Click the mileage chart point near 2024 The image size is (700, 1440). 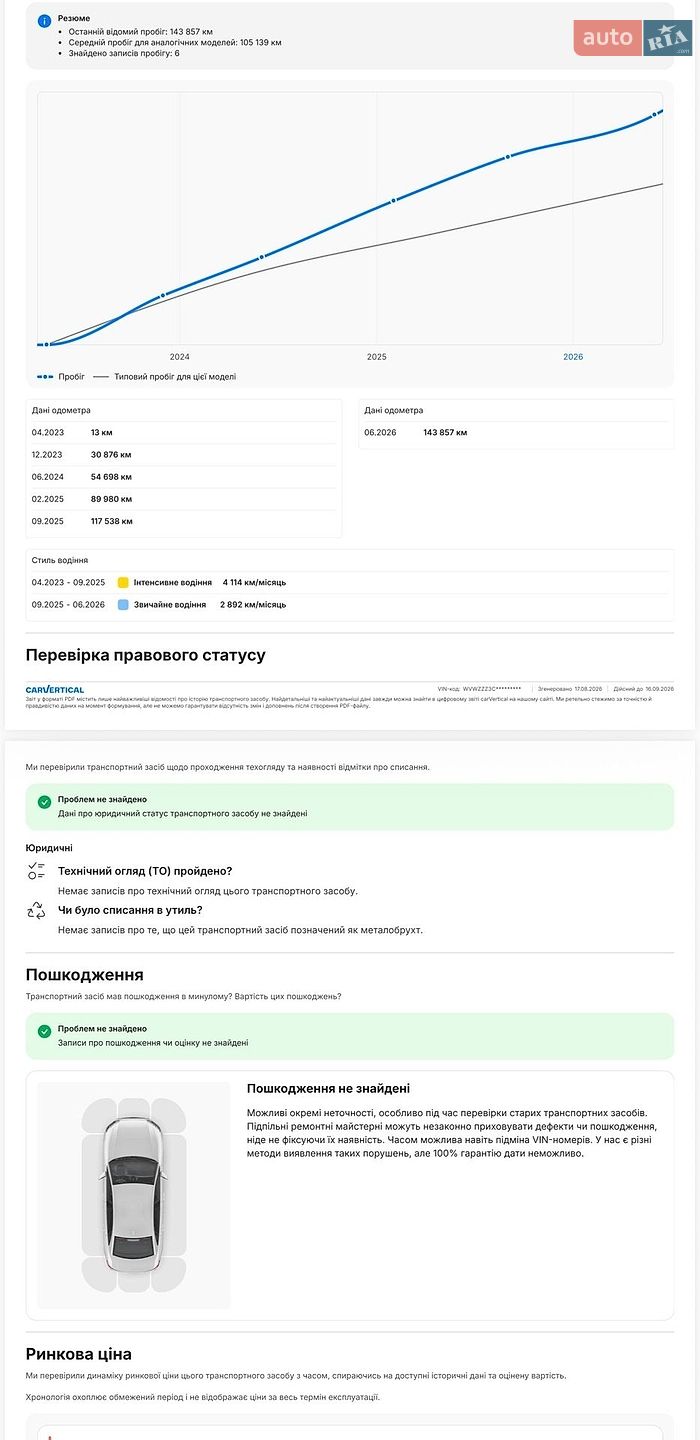click(162, 296)
